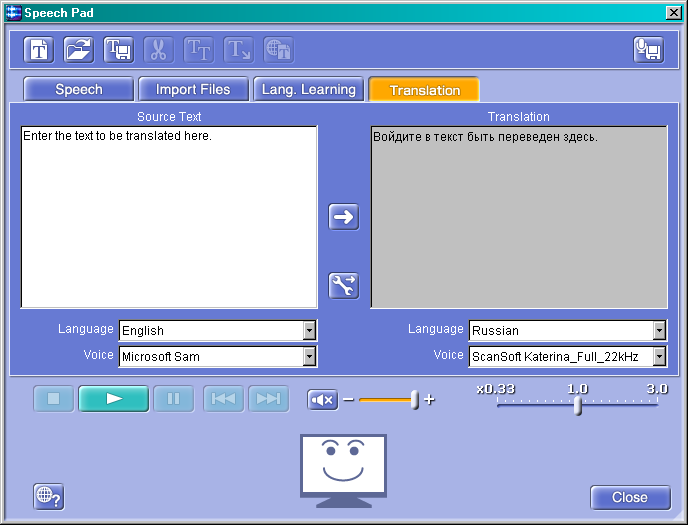Screen dimensions: 688x525
Task: Switch to the Speech tab
Action: point(79,90)
